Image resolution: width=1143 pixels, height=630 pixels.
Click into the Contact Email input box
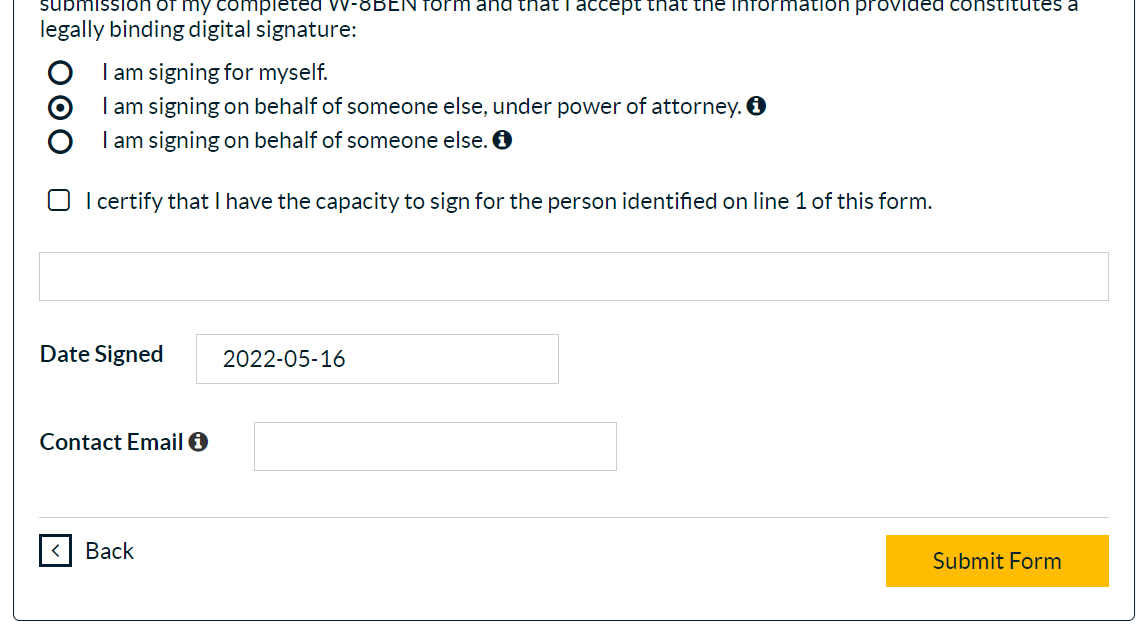(435, 446)
